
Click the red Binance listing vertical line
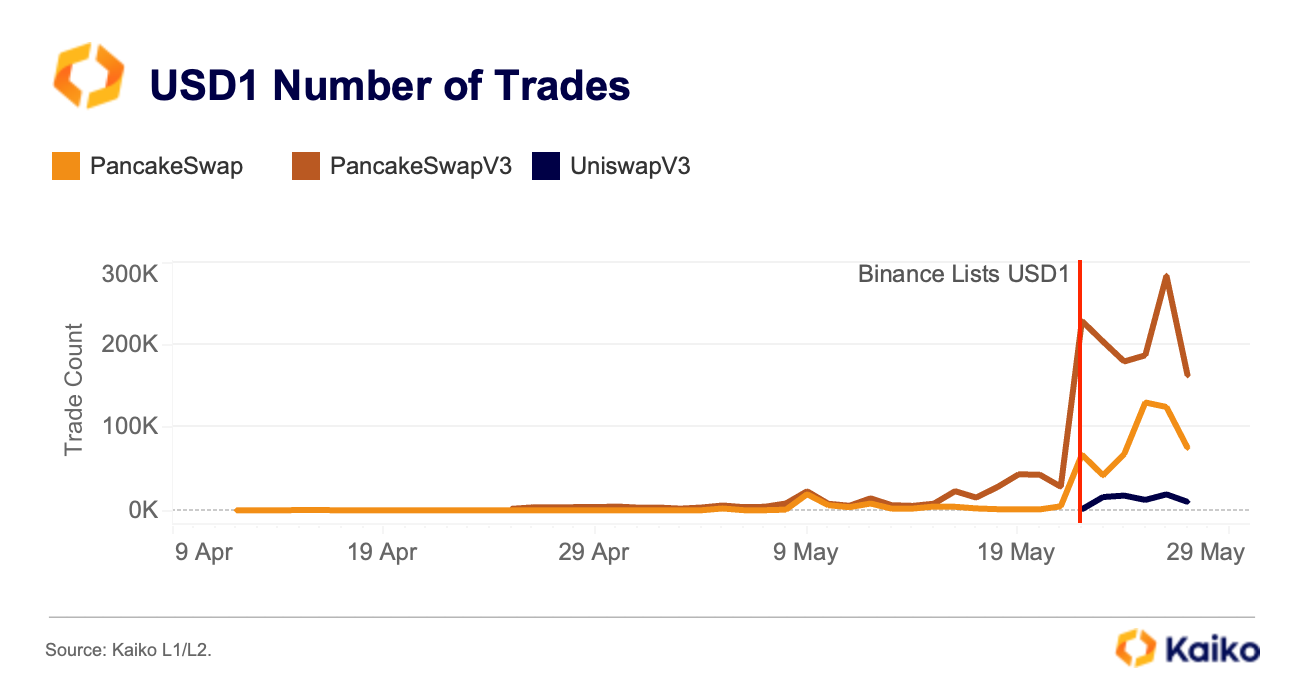coord(1081,400)
